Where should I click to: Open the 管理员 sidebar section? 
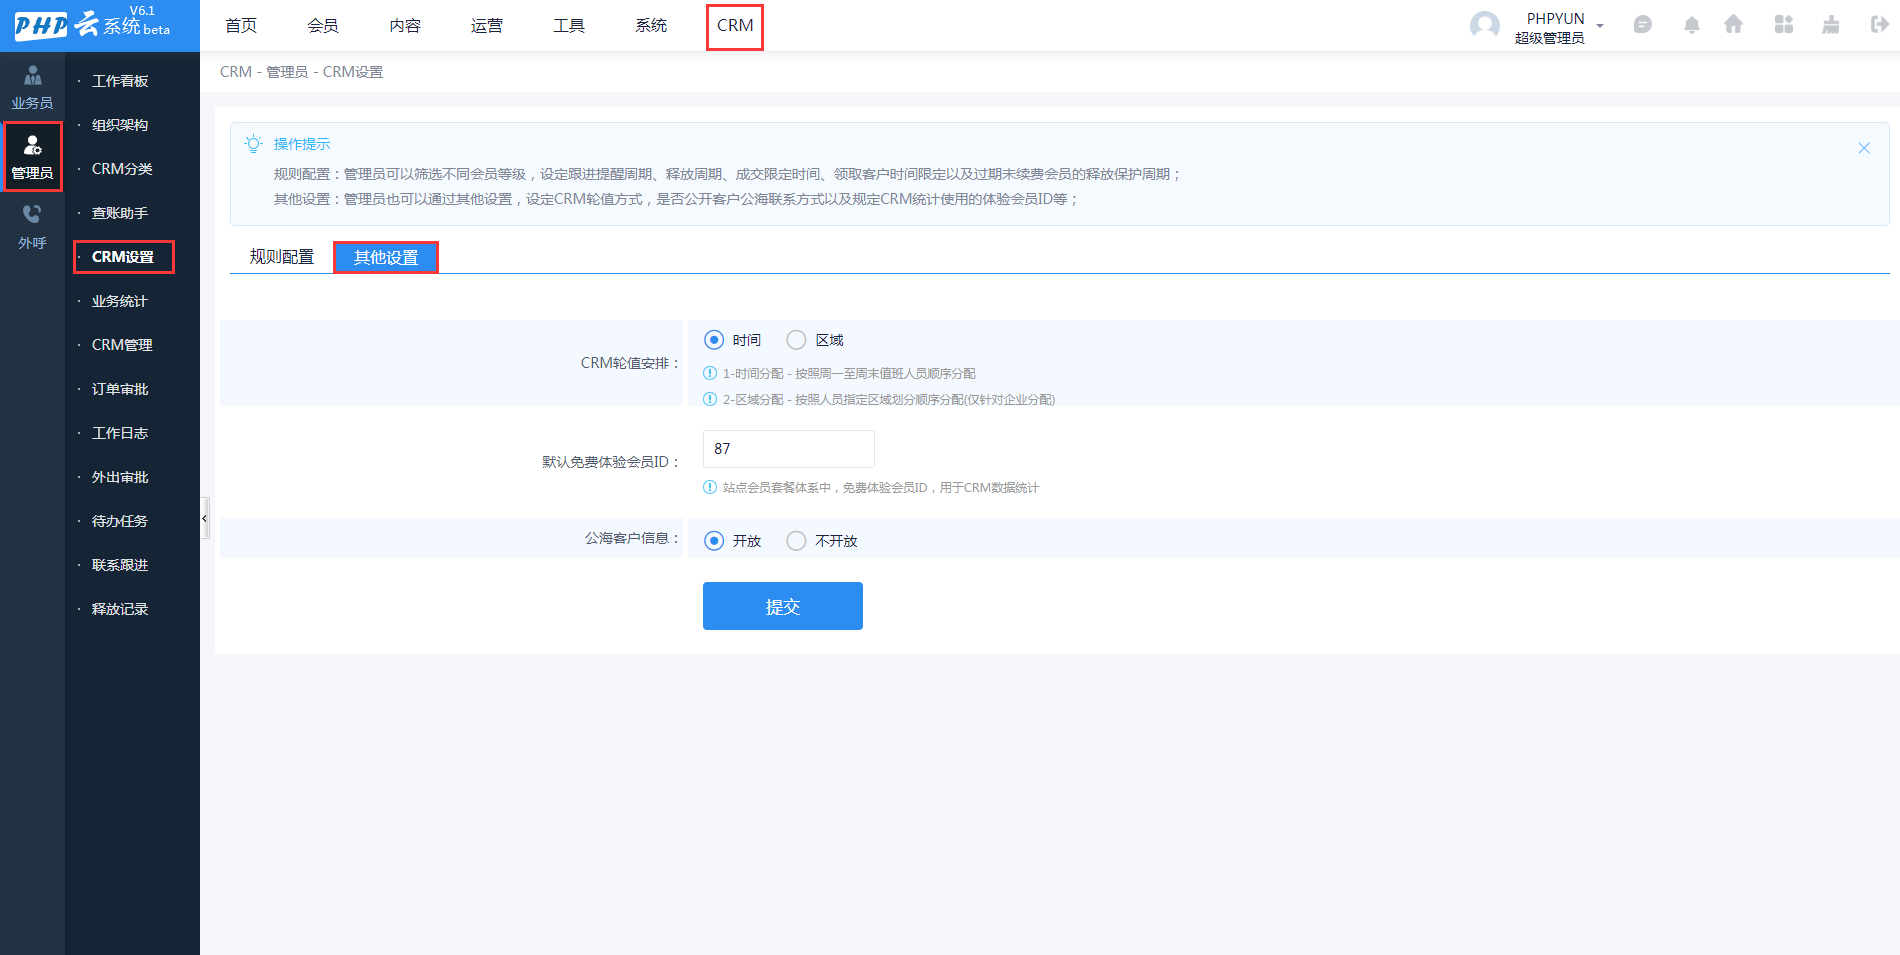pos(32,157)
